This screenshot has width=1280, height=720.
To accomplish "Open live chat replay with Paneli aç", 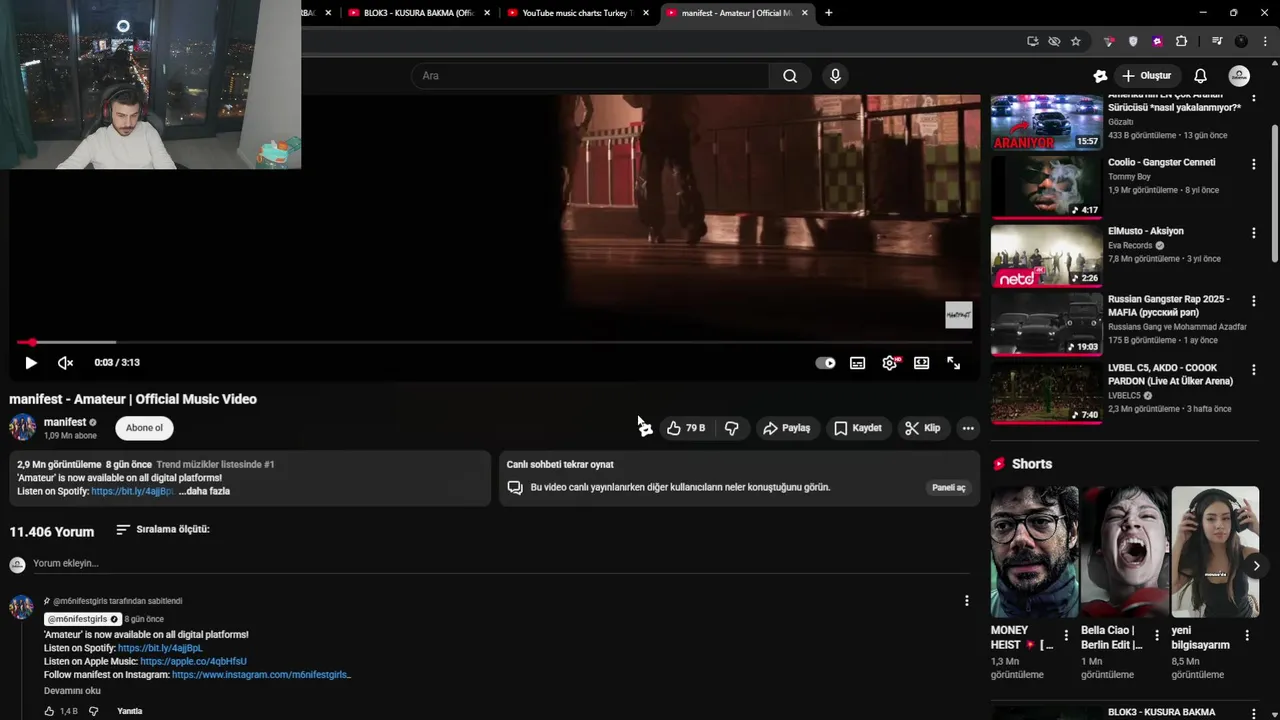I will point(948,488).
